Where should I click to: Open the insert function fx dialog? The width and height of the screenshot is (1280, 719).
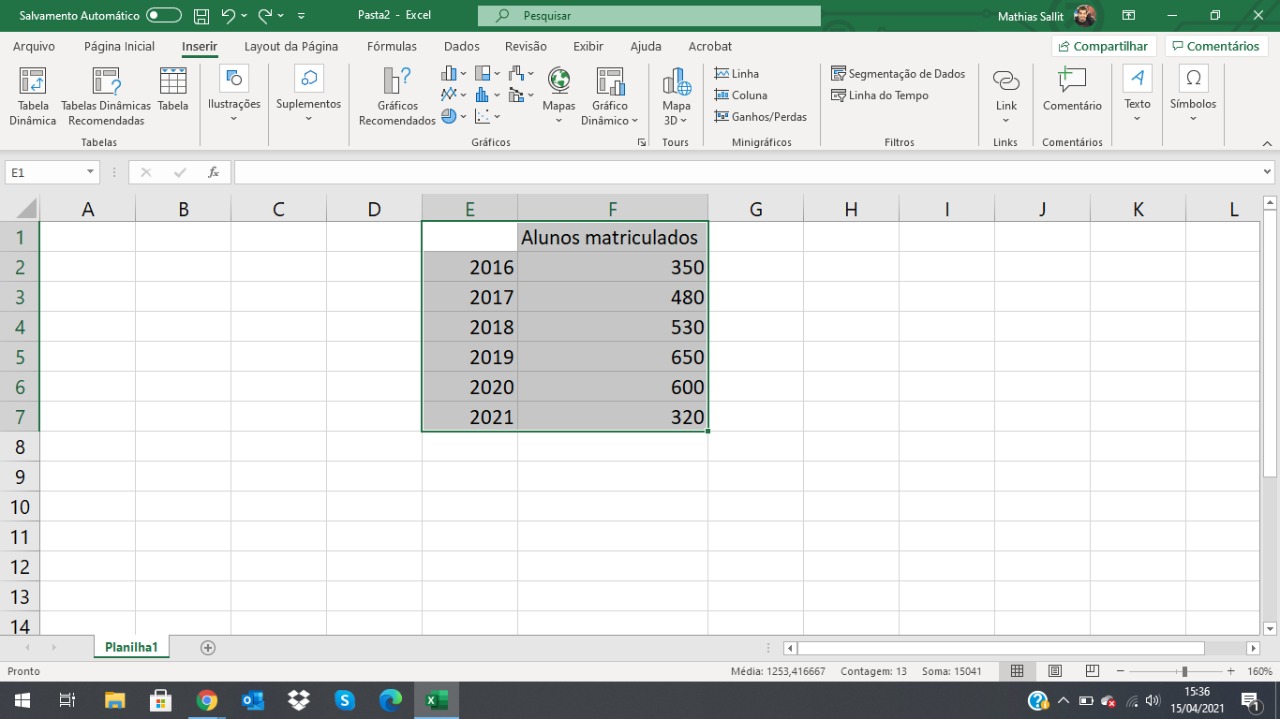pyautogui.click(x=213, y=172)
